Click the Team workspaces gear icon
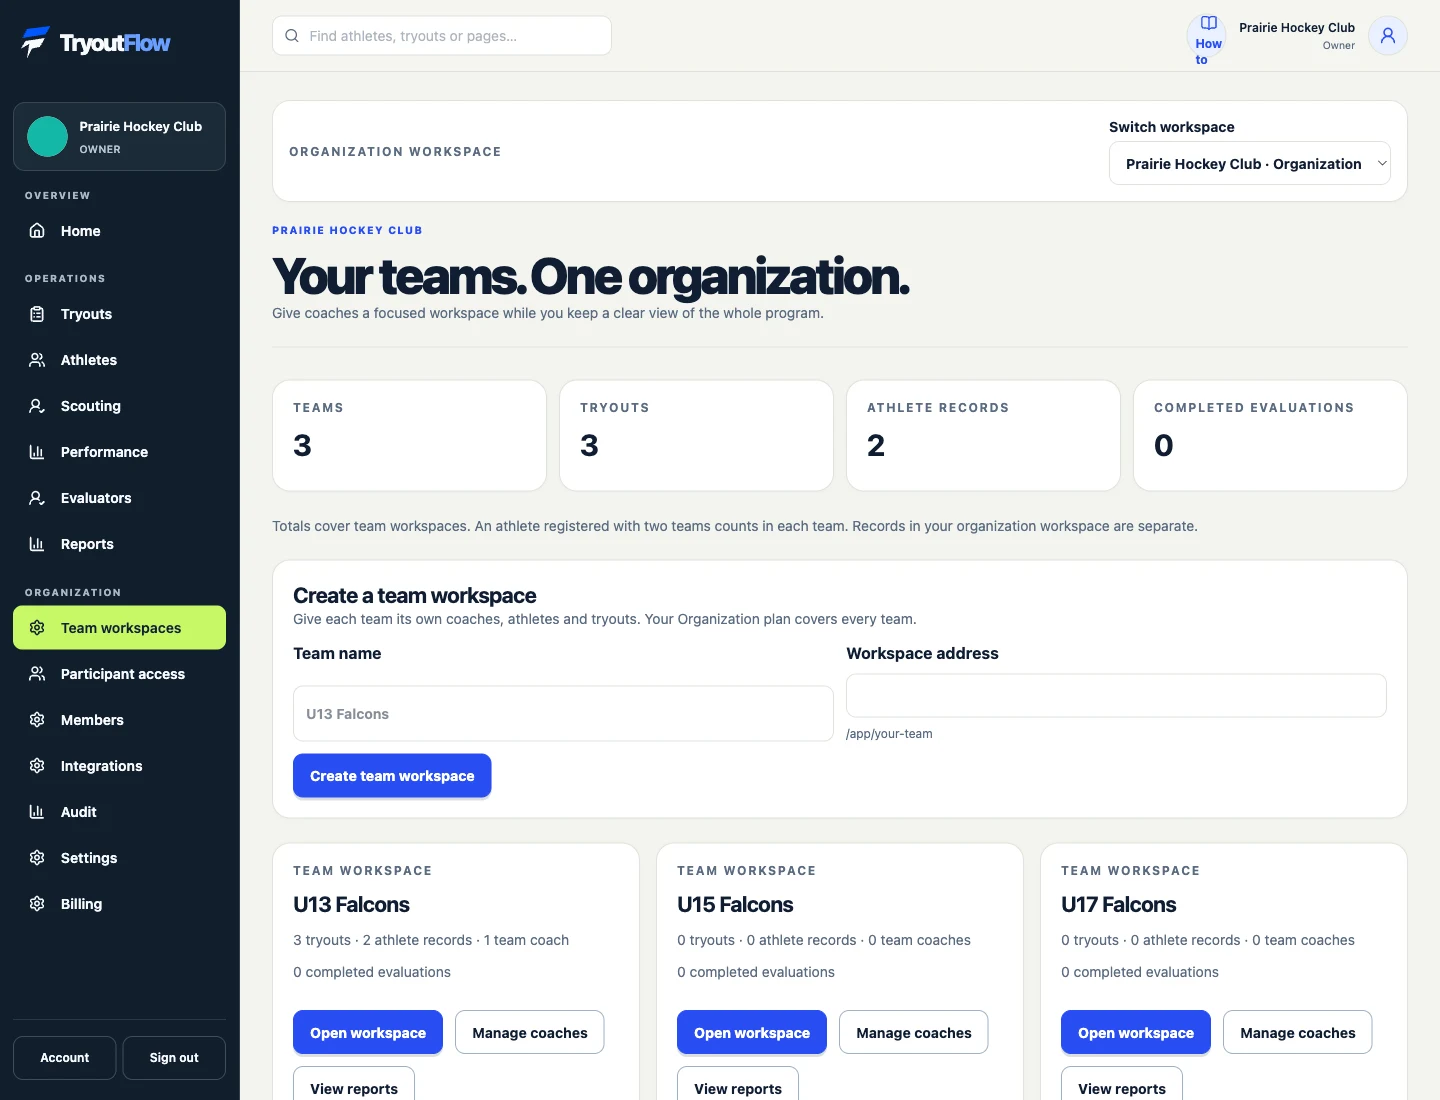This screenshot has width=1440, height=1100. pos(37,628)
